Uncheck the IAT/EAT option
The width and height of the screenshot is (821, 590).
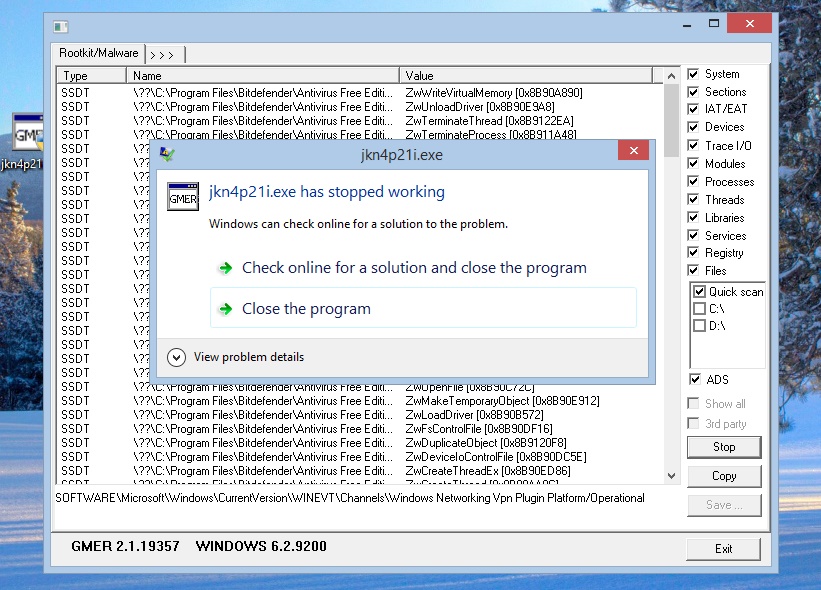click(x=693, y=109)
